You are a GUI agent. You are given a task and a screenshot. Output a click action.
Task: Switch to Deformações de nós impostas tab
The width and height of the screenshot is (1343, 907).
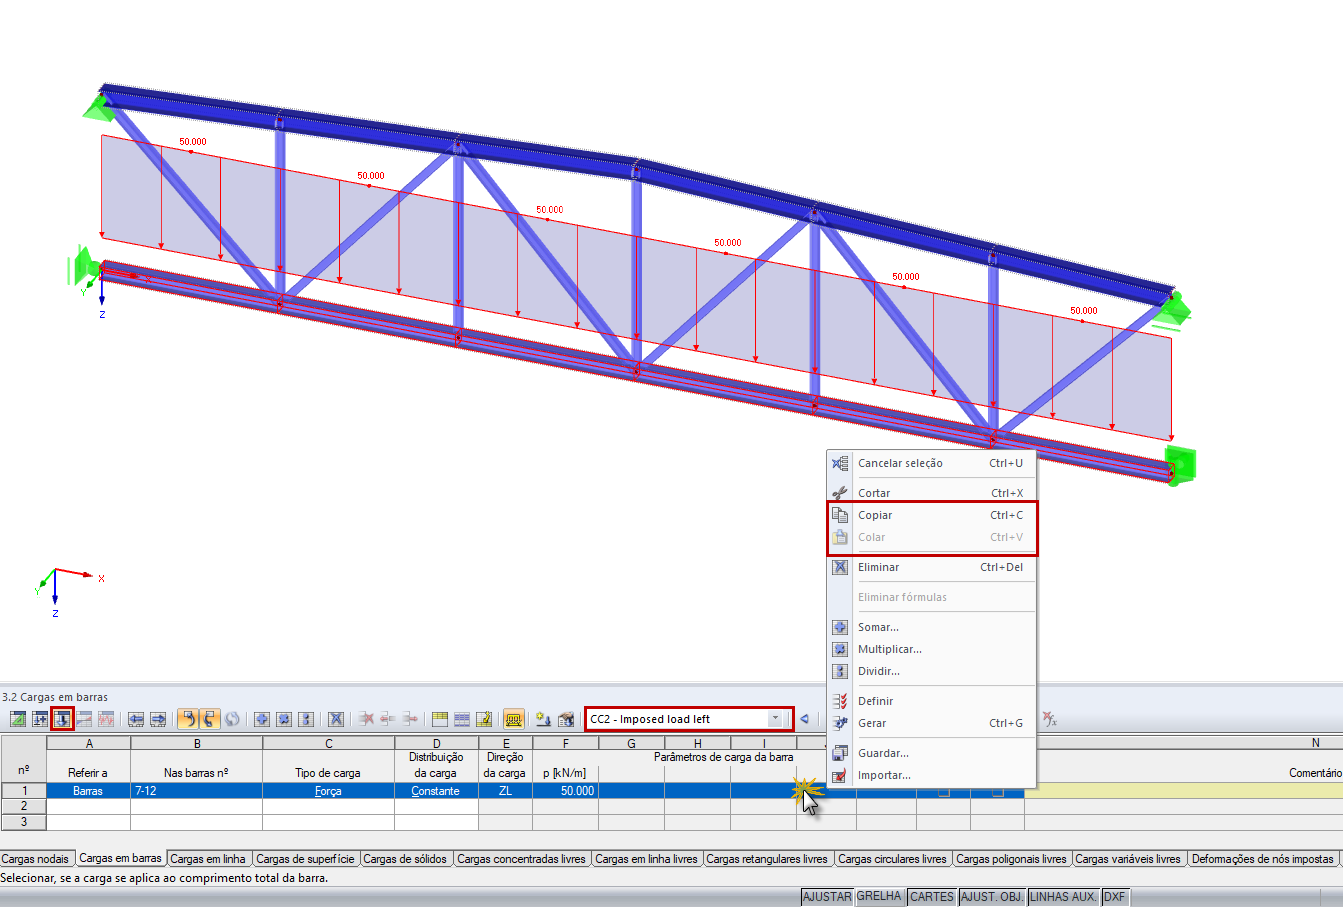point(1263,859)
